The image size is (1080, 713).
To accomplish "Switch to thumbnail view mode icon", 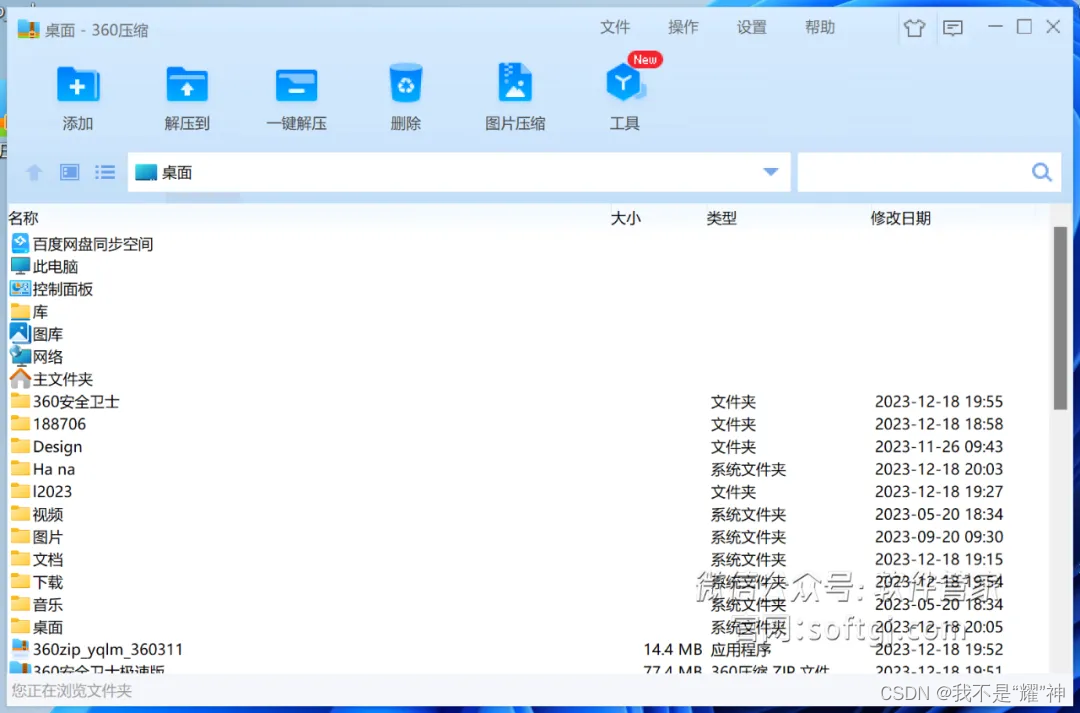I will click(70, 172).
